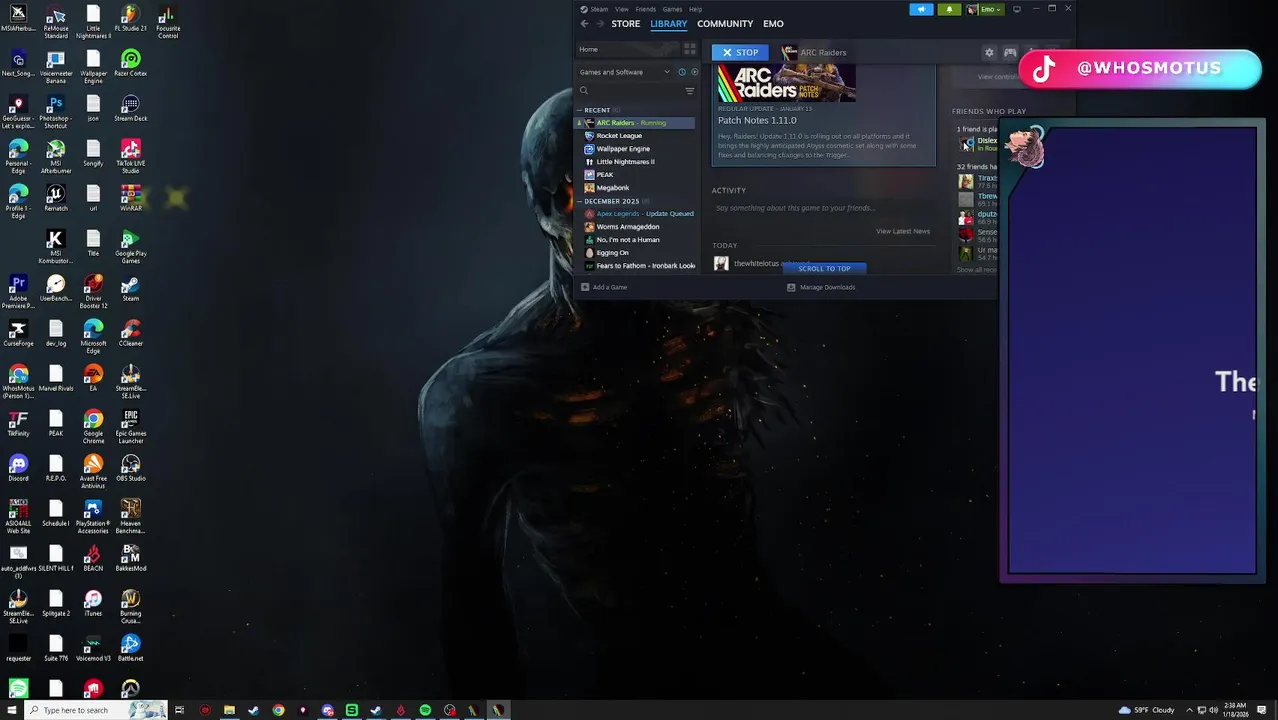Select Fears to Fathom - Ironbark Lookout

[x=635, y=266]
